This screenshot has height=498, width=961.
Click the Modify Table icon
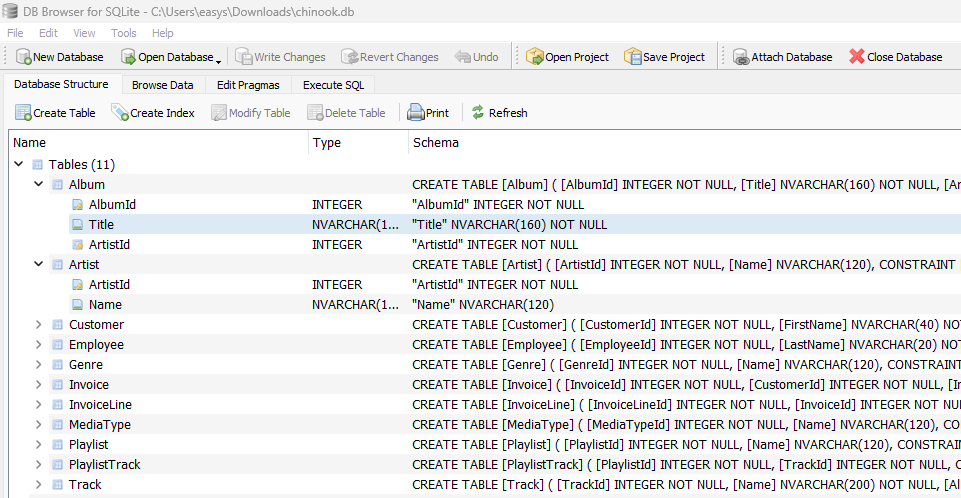pos(219,113)
